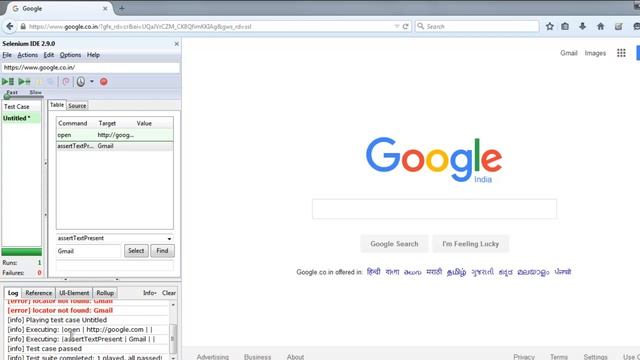Open the Terms footer link

pos(559,357)
